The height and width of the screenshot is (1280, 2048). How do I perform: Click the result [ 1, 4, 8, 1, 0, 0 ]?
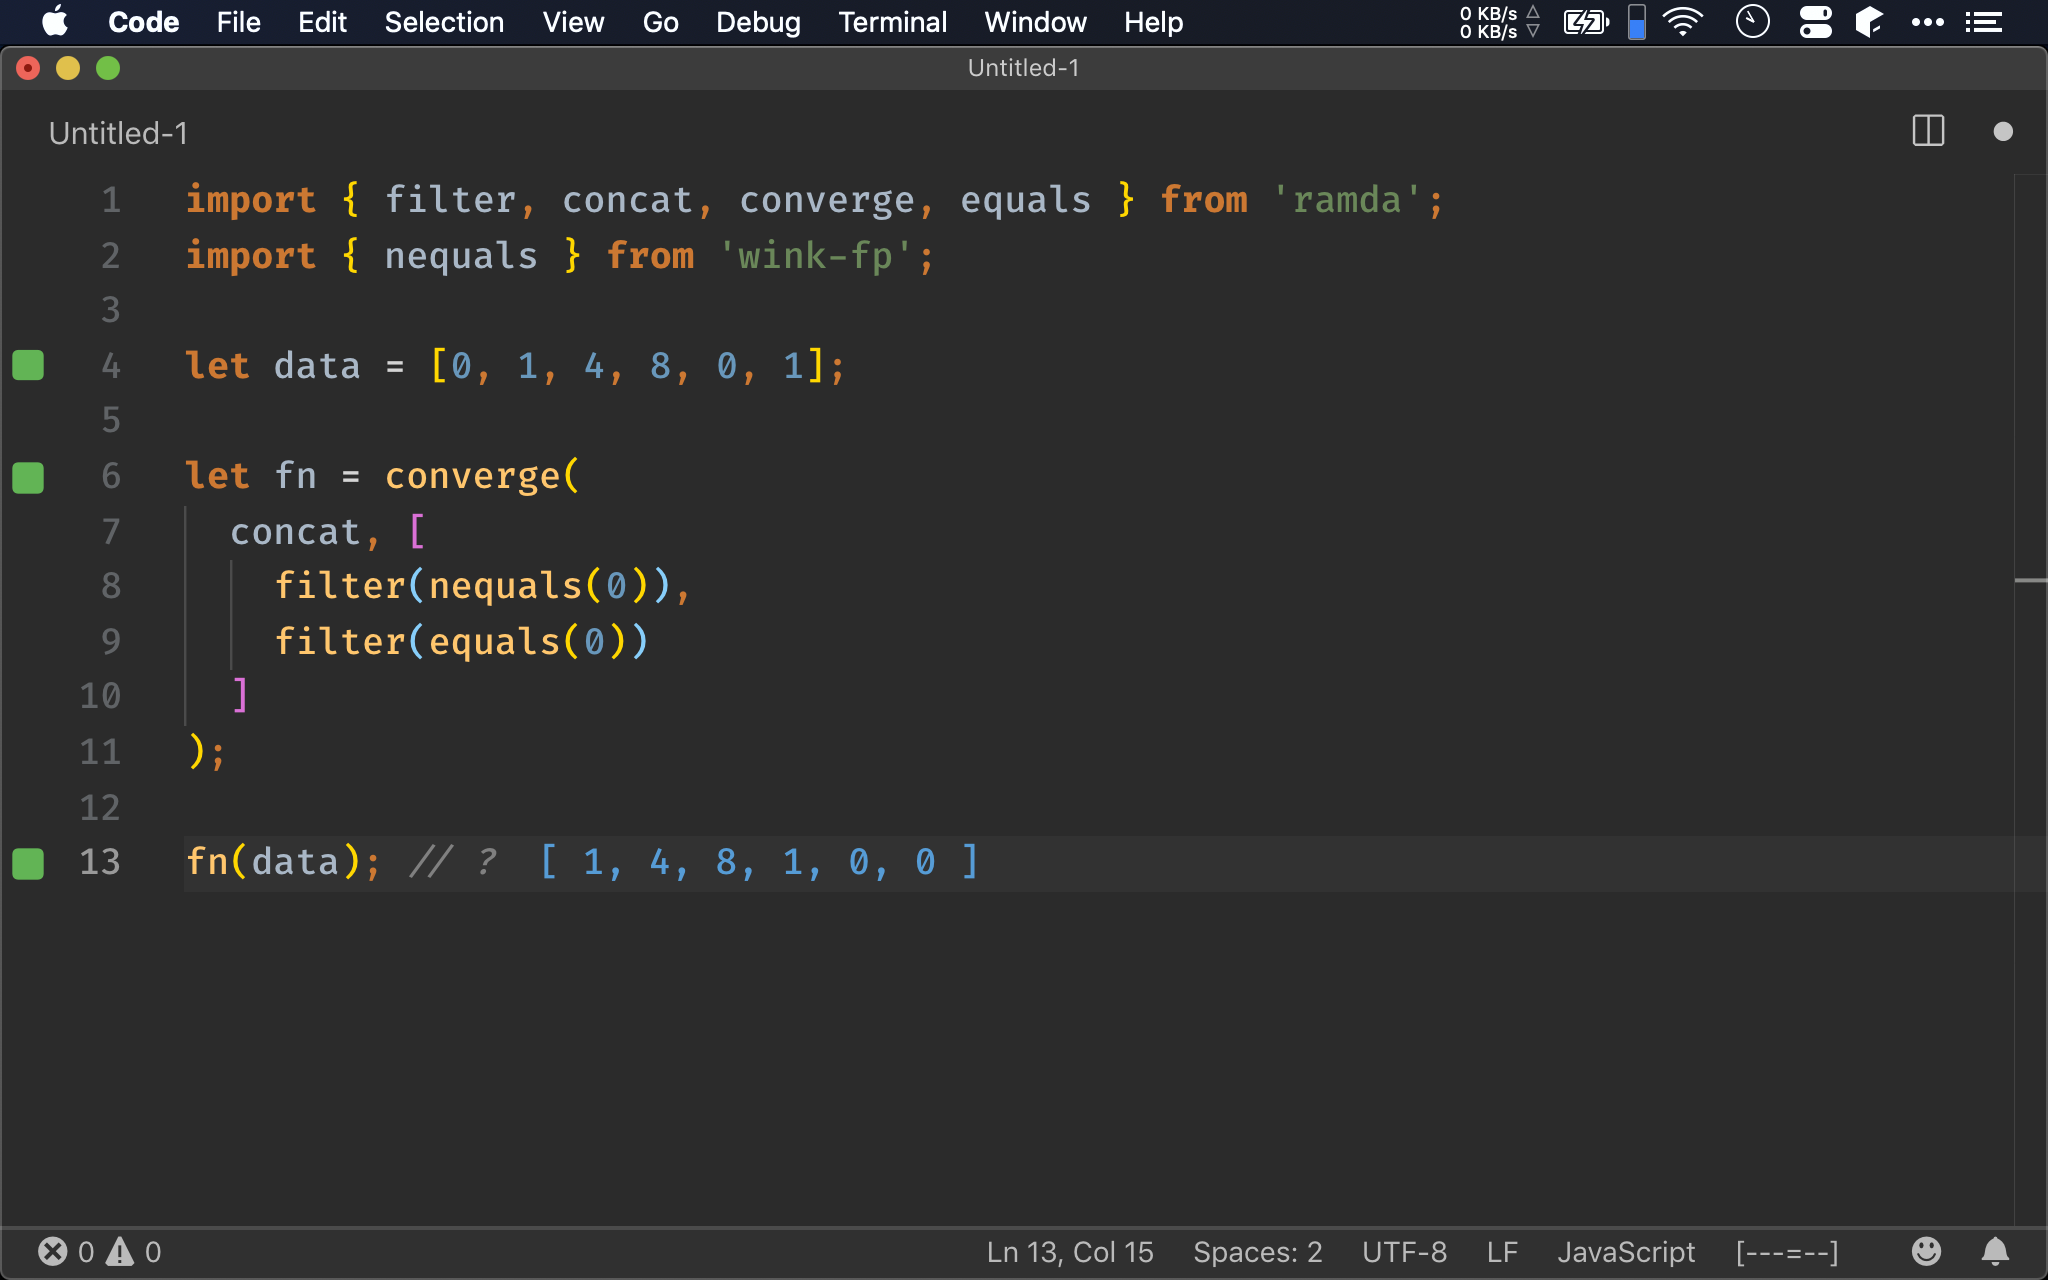pos(759,862)
